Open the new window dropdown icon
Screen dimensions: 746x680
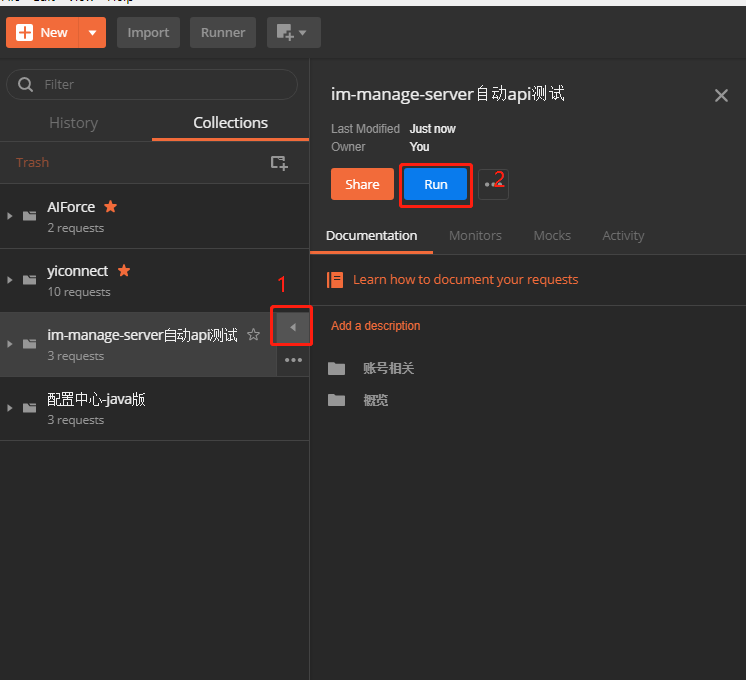coord(294,32)
